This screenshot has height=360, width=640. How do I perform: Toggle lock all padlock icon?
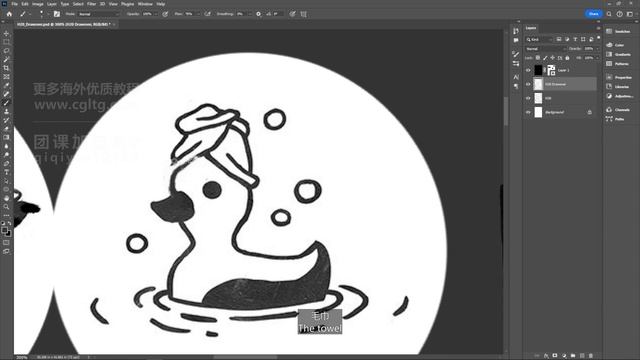point(567,58)
